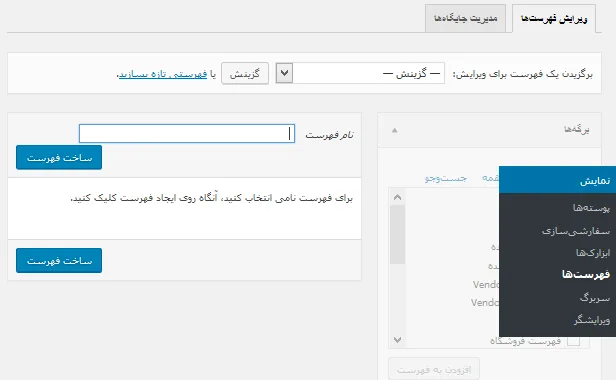Click the افزودن به فهرست button
Image resolution: width=616 pixels, height=380 pixels.
point(434,369)
